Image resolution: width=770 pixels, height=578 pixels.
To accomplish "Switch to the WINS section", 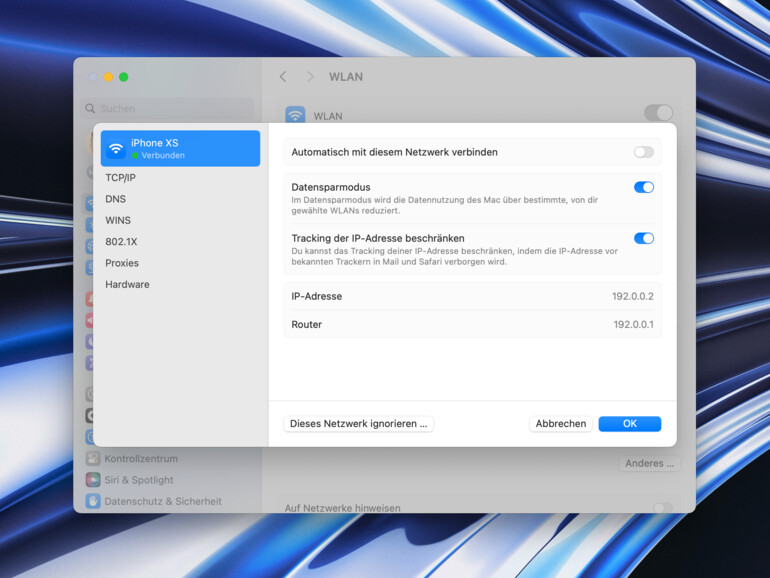I will pos(118,220).
